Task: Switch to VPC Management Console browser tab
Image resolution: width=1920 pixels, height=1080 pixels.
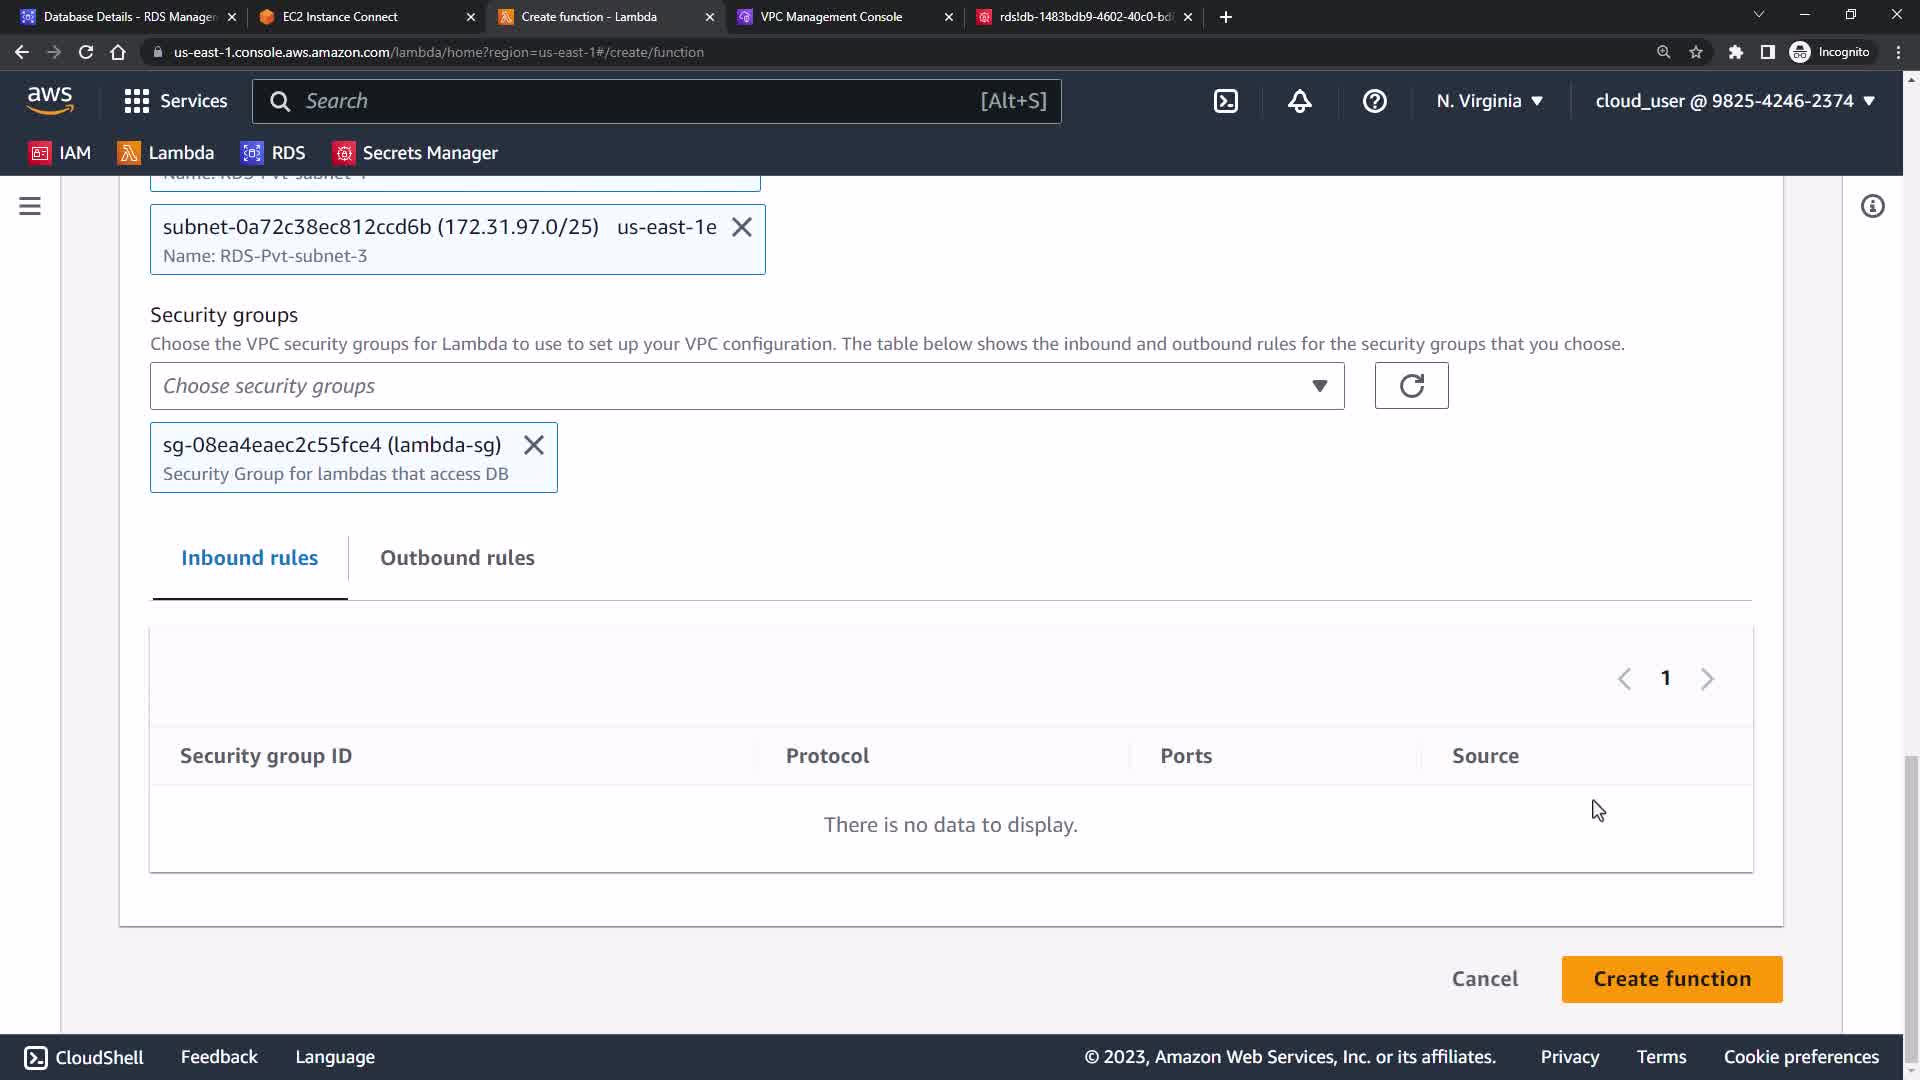Action: tap(831, 17)
